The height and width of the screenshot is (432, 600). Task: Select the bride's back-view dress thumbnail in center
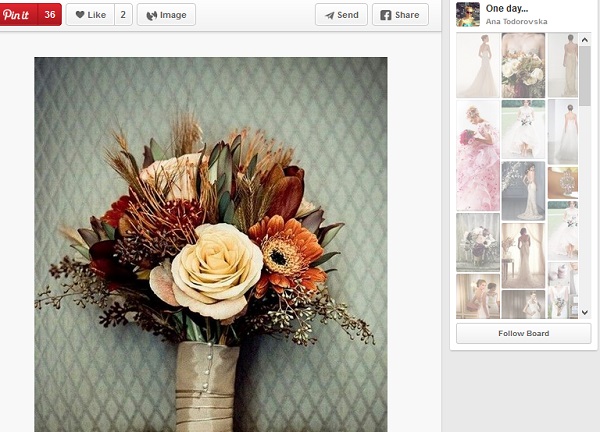523,190
